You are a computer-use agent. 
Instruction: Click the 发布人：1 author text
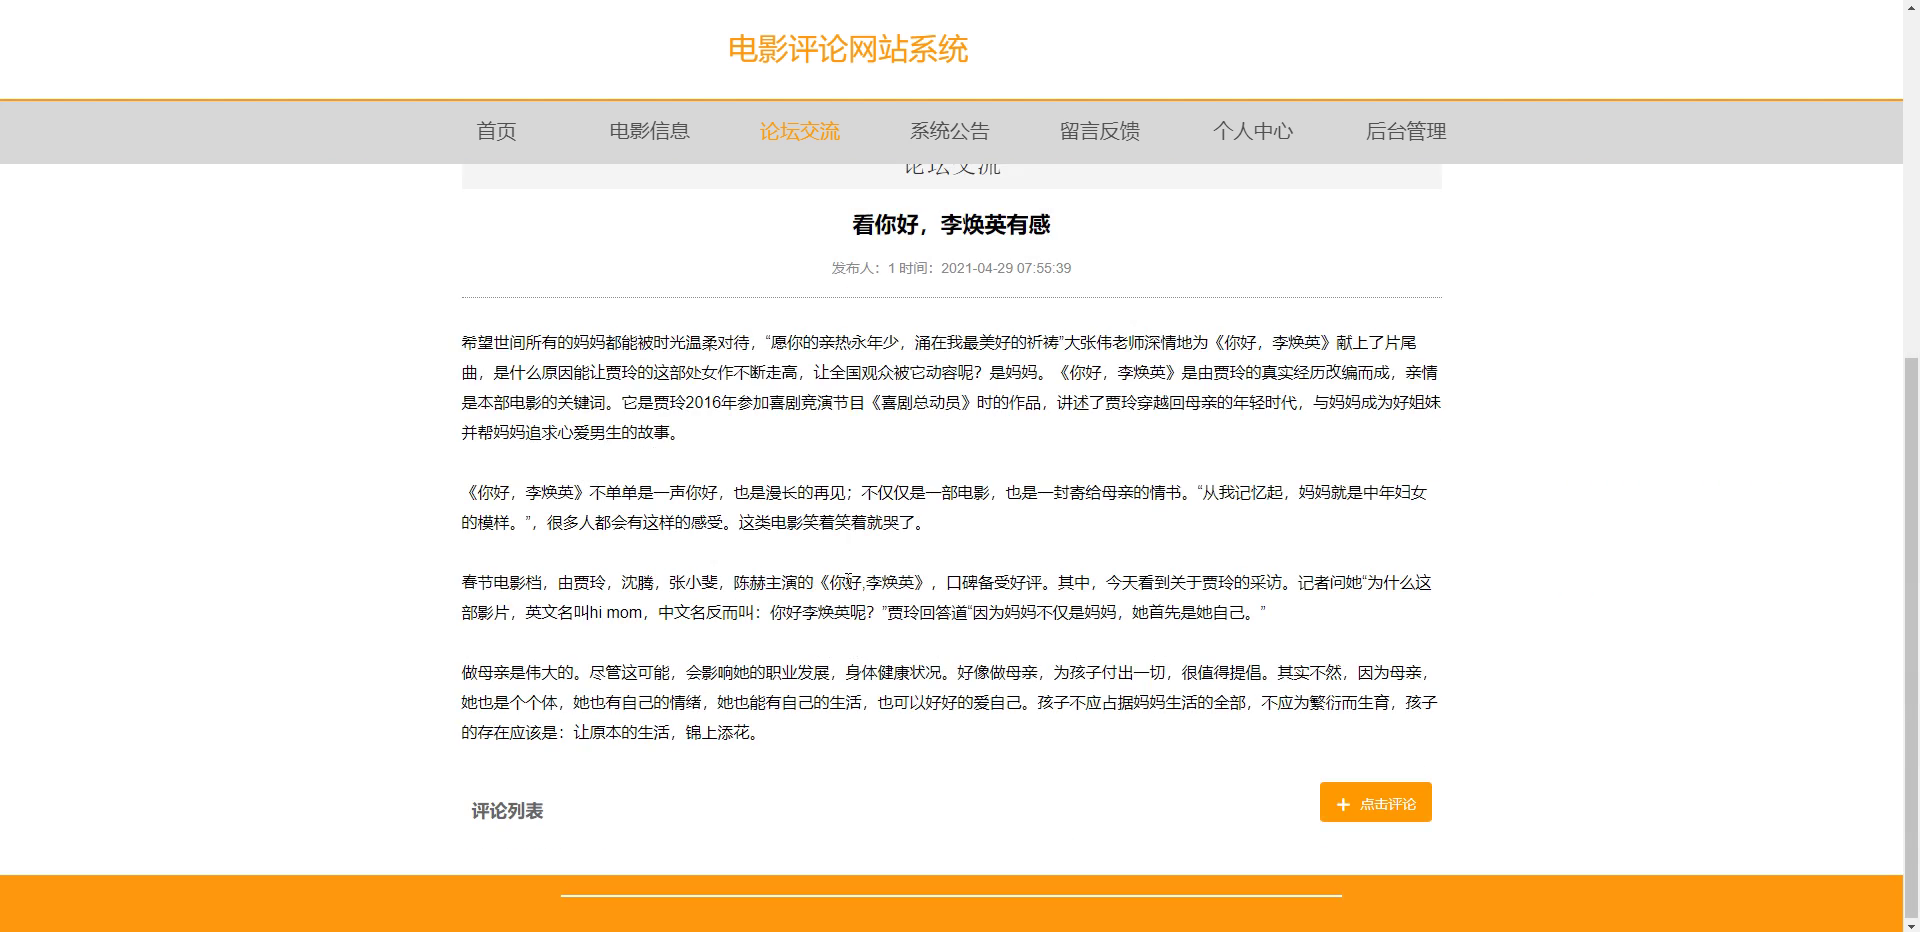[863, 268]
